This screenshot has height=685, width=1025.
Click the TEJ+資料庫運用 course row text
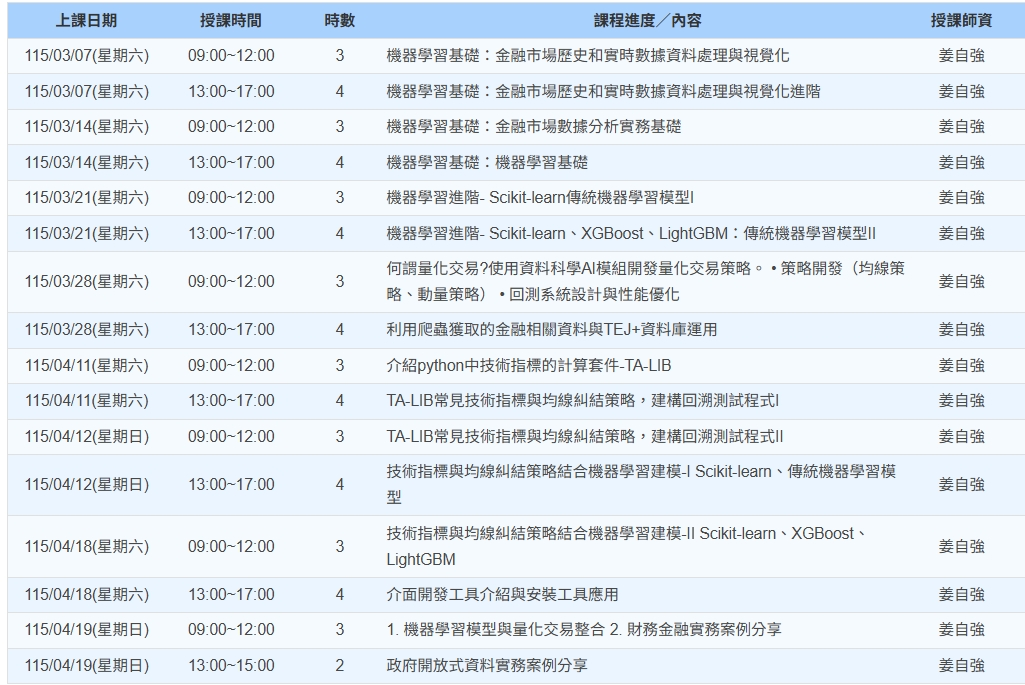[551, 330]
